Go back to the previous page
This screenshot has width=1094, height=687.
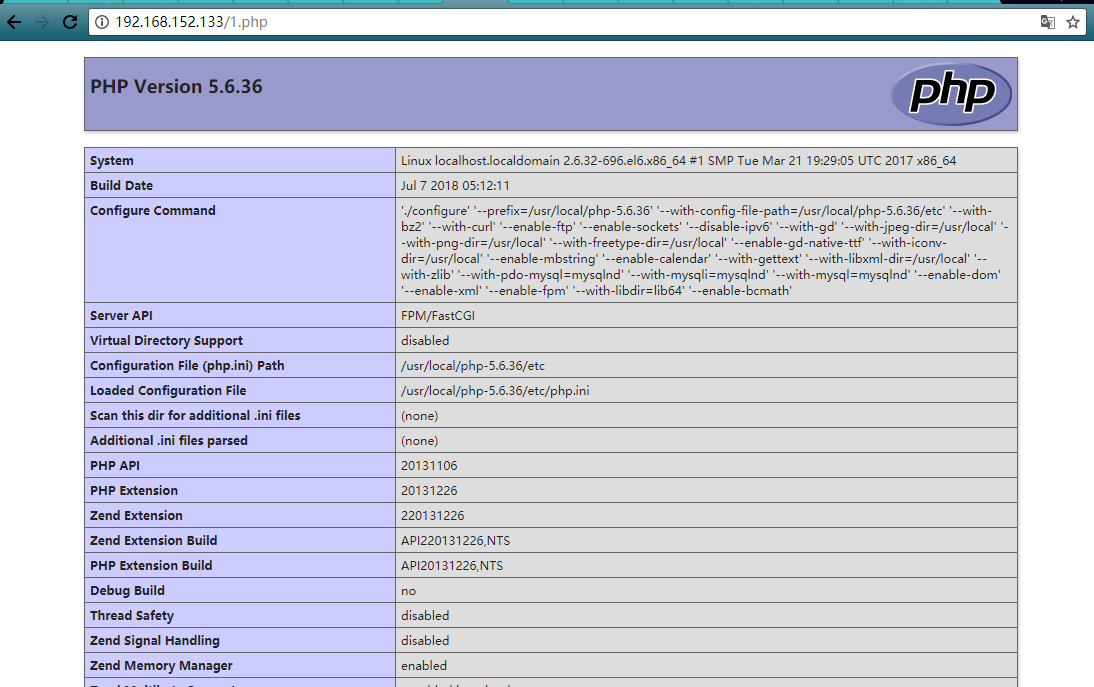(14, 22)
